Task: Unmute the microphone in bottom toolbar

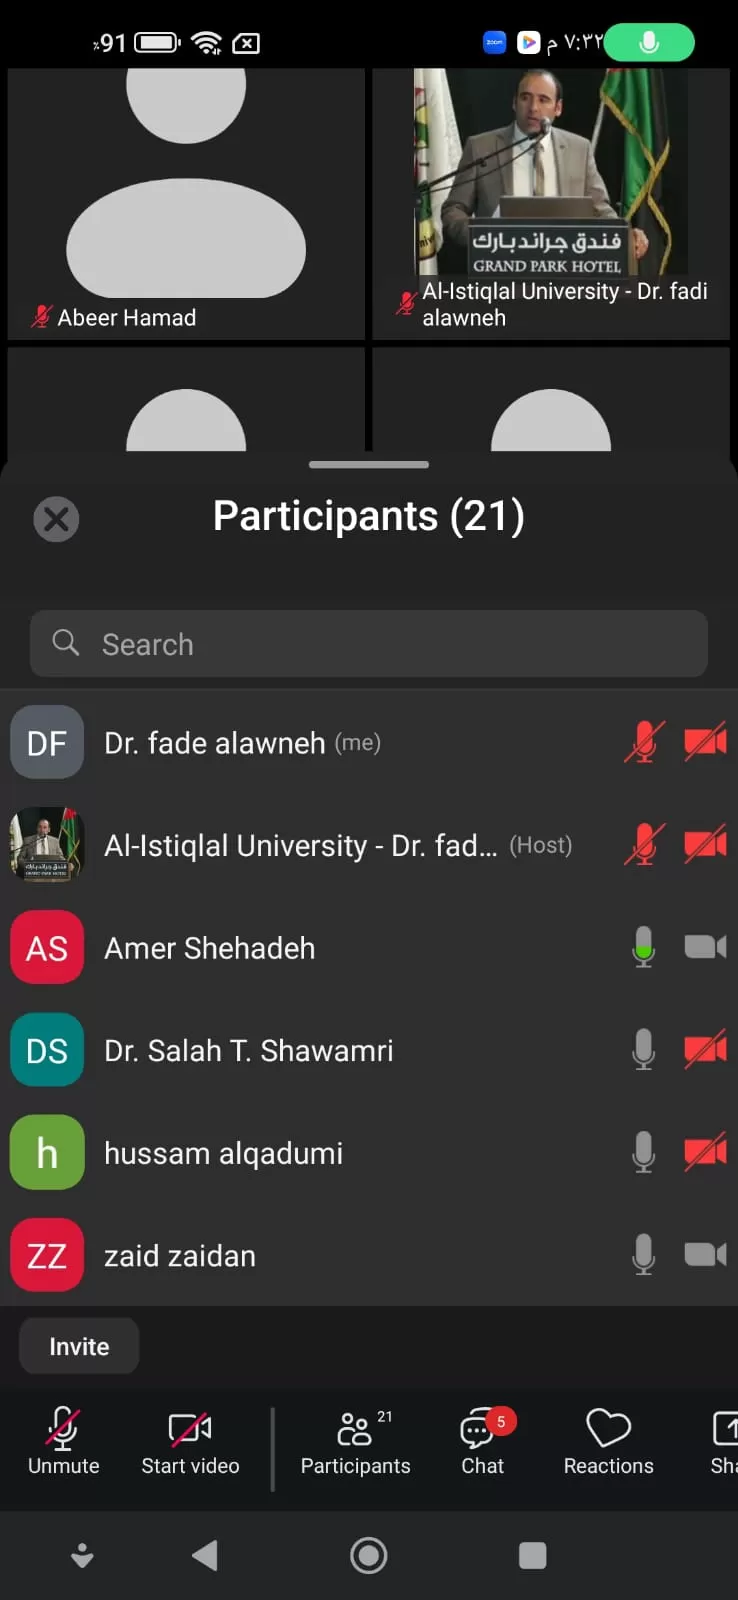Action: [x=63, y=1441]
